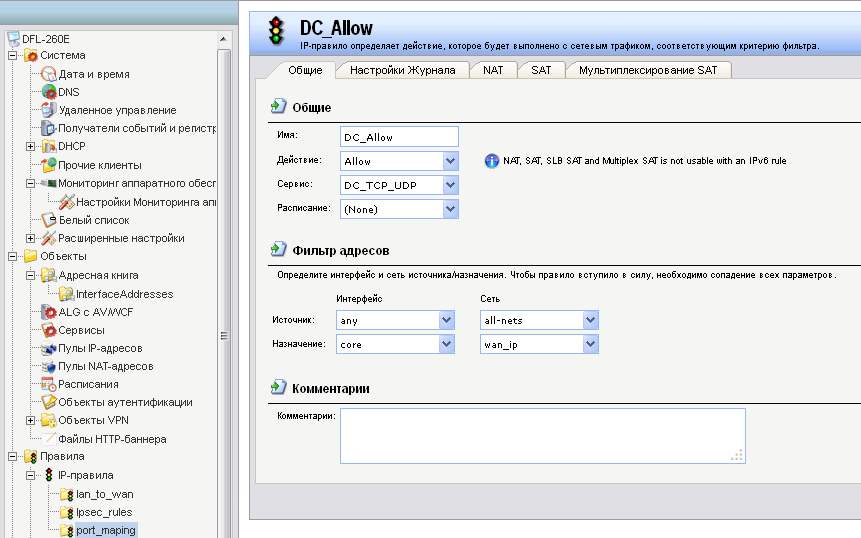
Task: Click into the Комментарии text area
Action: 542,435
